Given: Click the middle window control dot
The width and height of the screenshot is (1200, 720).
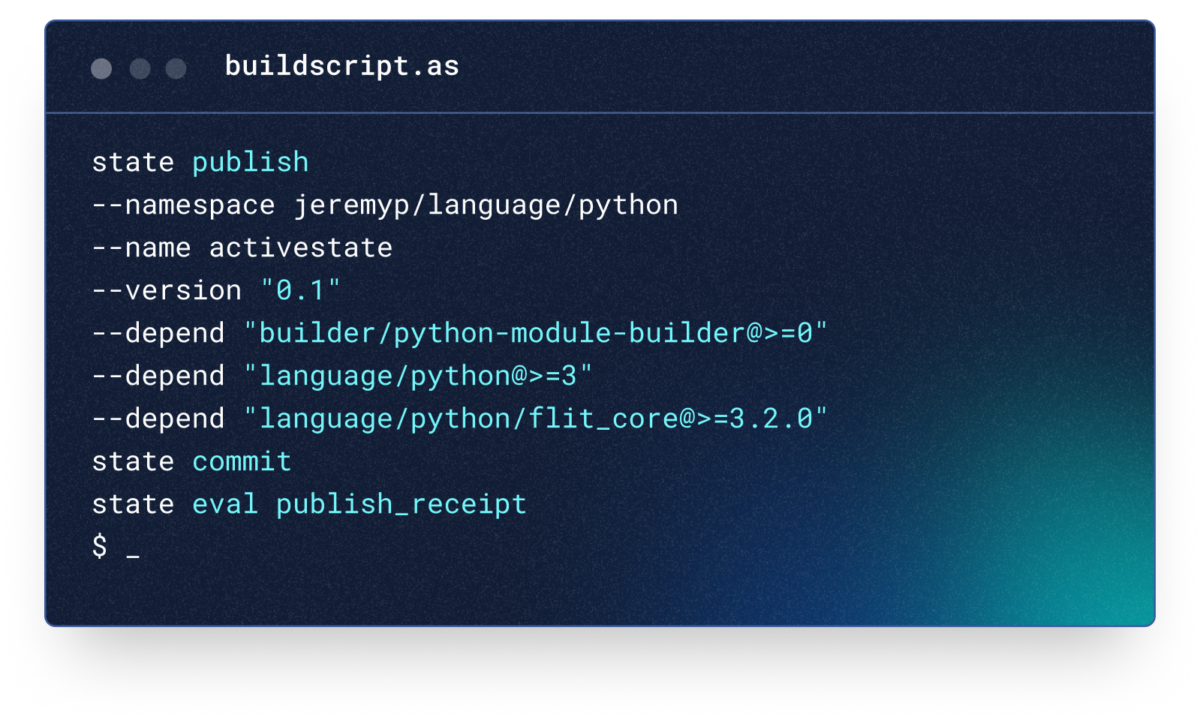Looking at the screenshot, I should pos(140,68).
